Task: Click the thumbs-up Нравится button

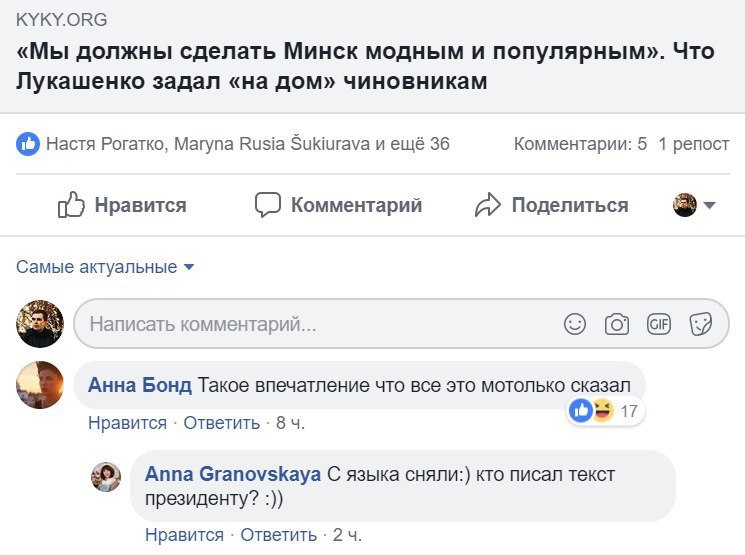Action: tap(122, 205)
